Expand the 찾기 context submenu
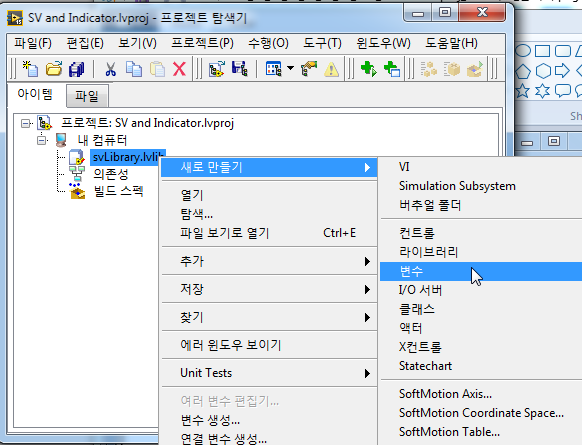This screenshot has width=582, height=445. point(269,317)
